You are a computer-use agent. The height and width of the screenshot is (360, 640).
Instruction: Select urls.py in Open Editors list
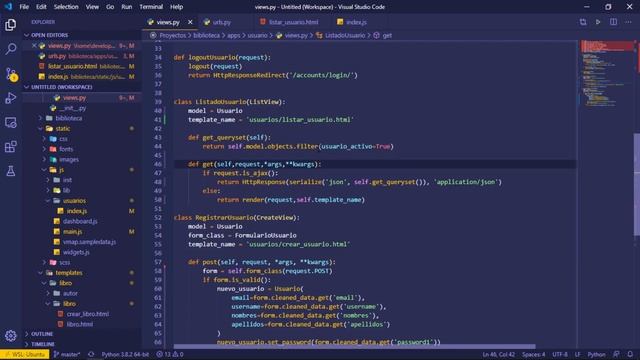pyautogui.click(x=82, y=56)
